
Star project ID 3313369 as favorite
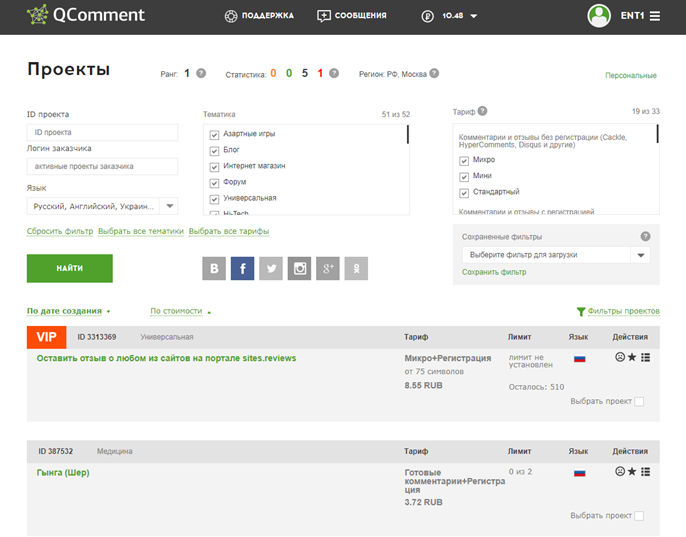[632, 357]
